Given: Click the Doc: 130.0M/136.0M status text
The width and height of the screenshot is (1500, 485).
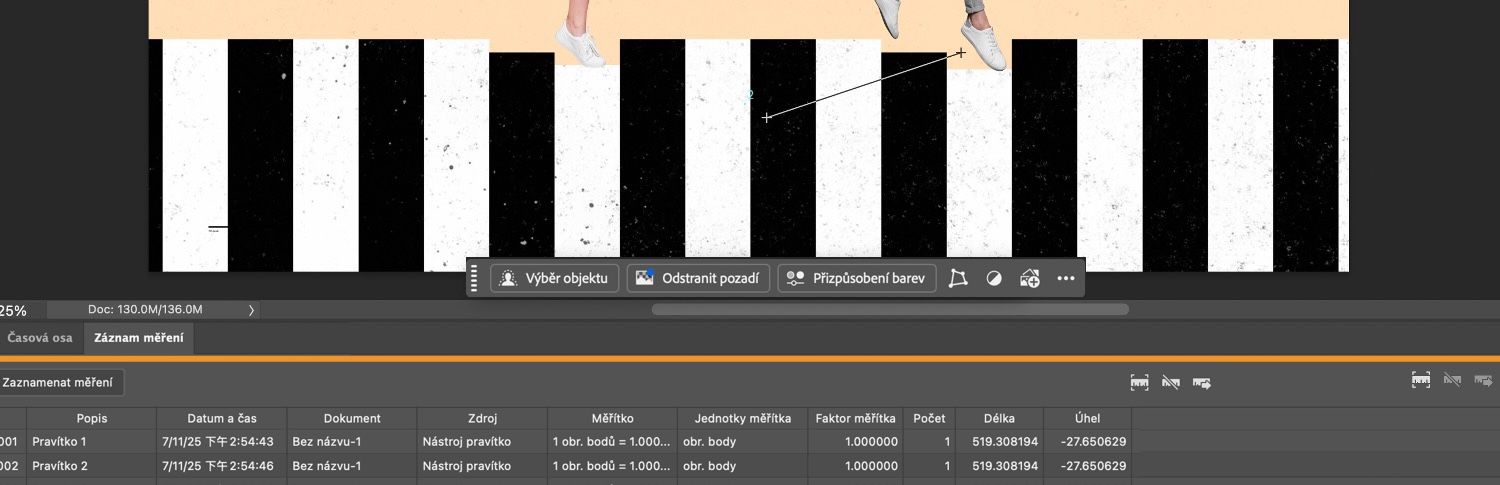Looking at the screenshot, I should pos(145,310).
